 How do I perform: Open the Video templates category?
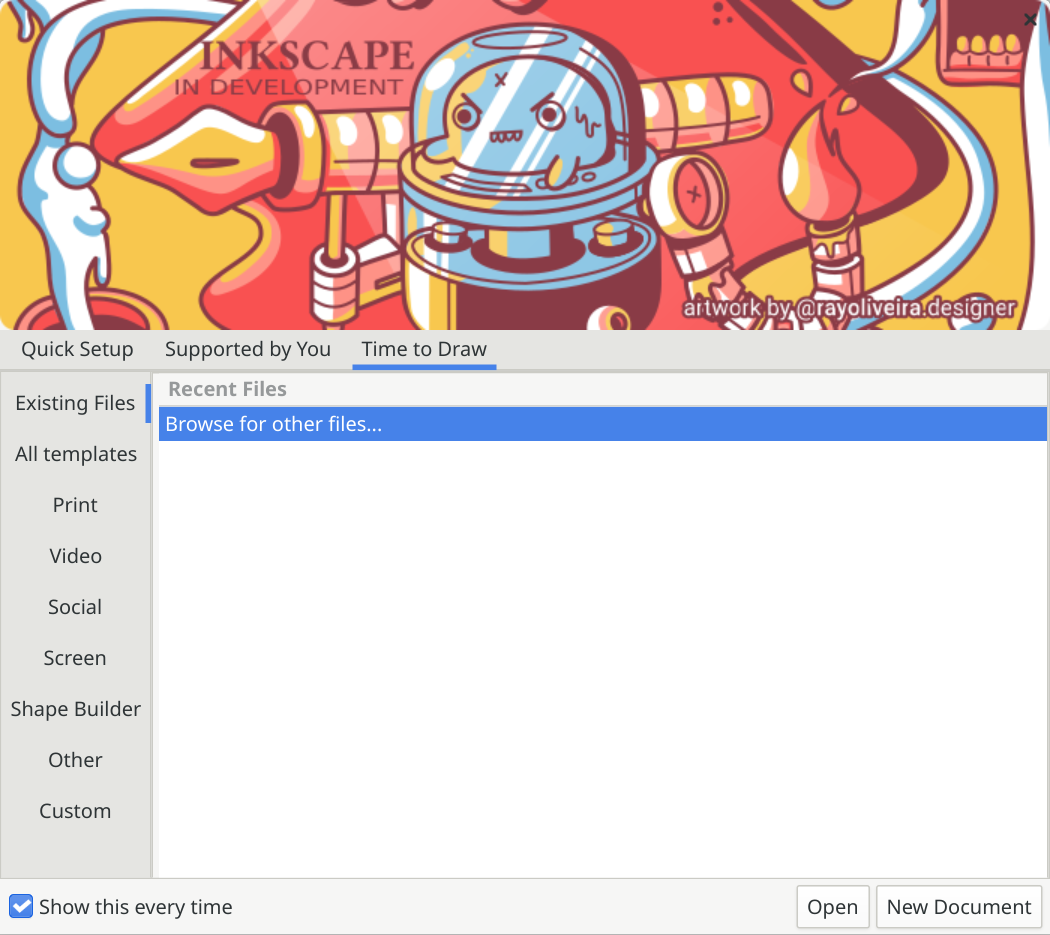click(x=75, y=556)
